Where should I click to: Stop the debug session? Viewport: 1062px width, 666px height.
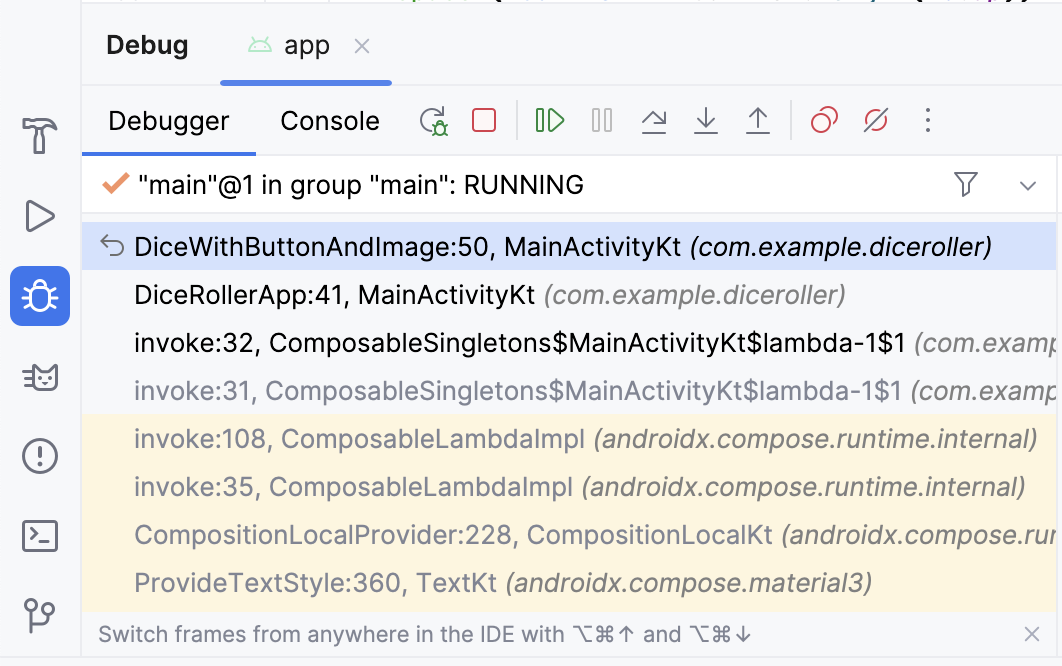pyautogui.click(x=484, y=121)
